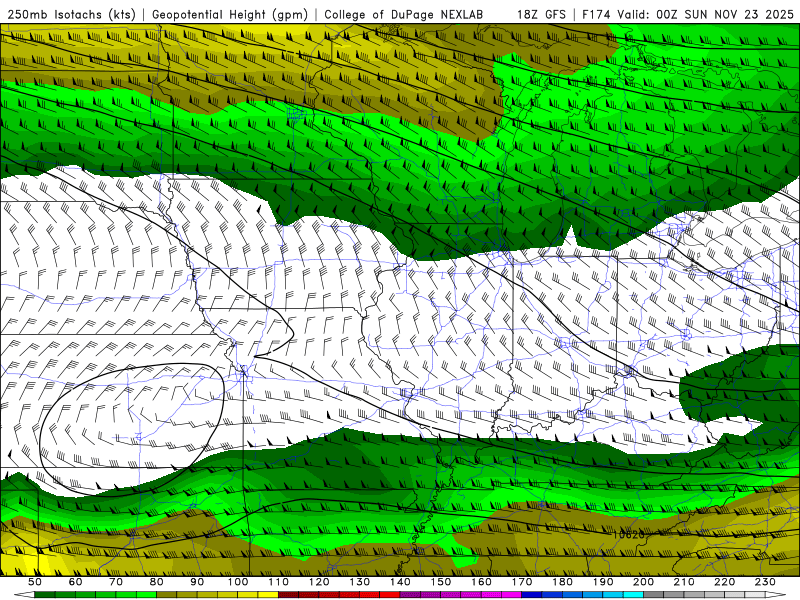
Task: Click the "18Z GFS" model run label
Action: (541, 14)
